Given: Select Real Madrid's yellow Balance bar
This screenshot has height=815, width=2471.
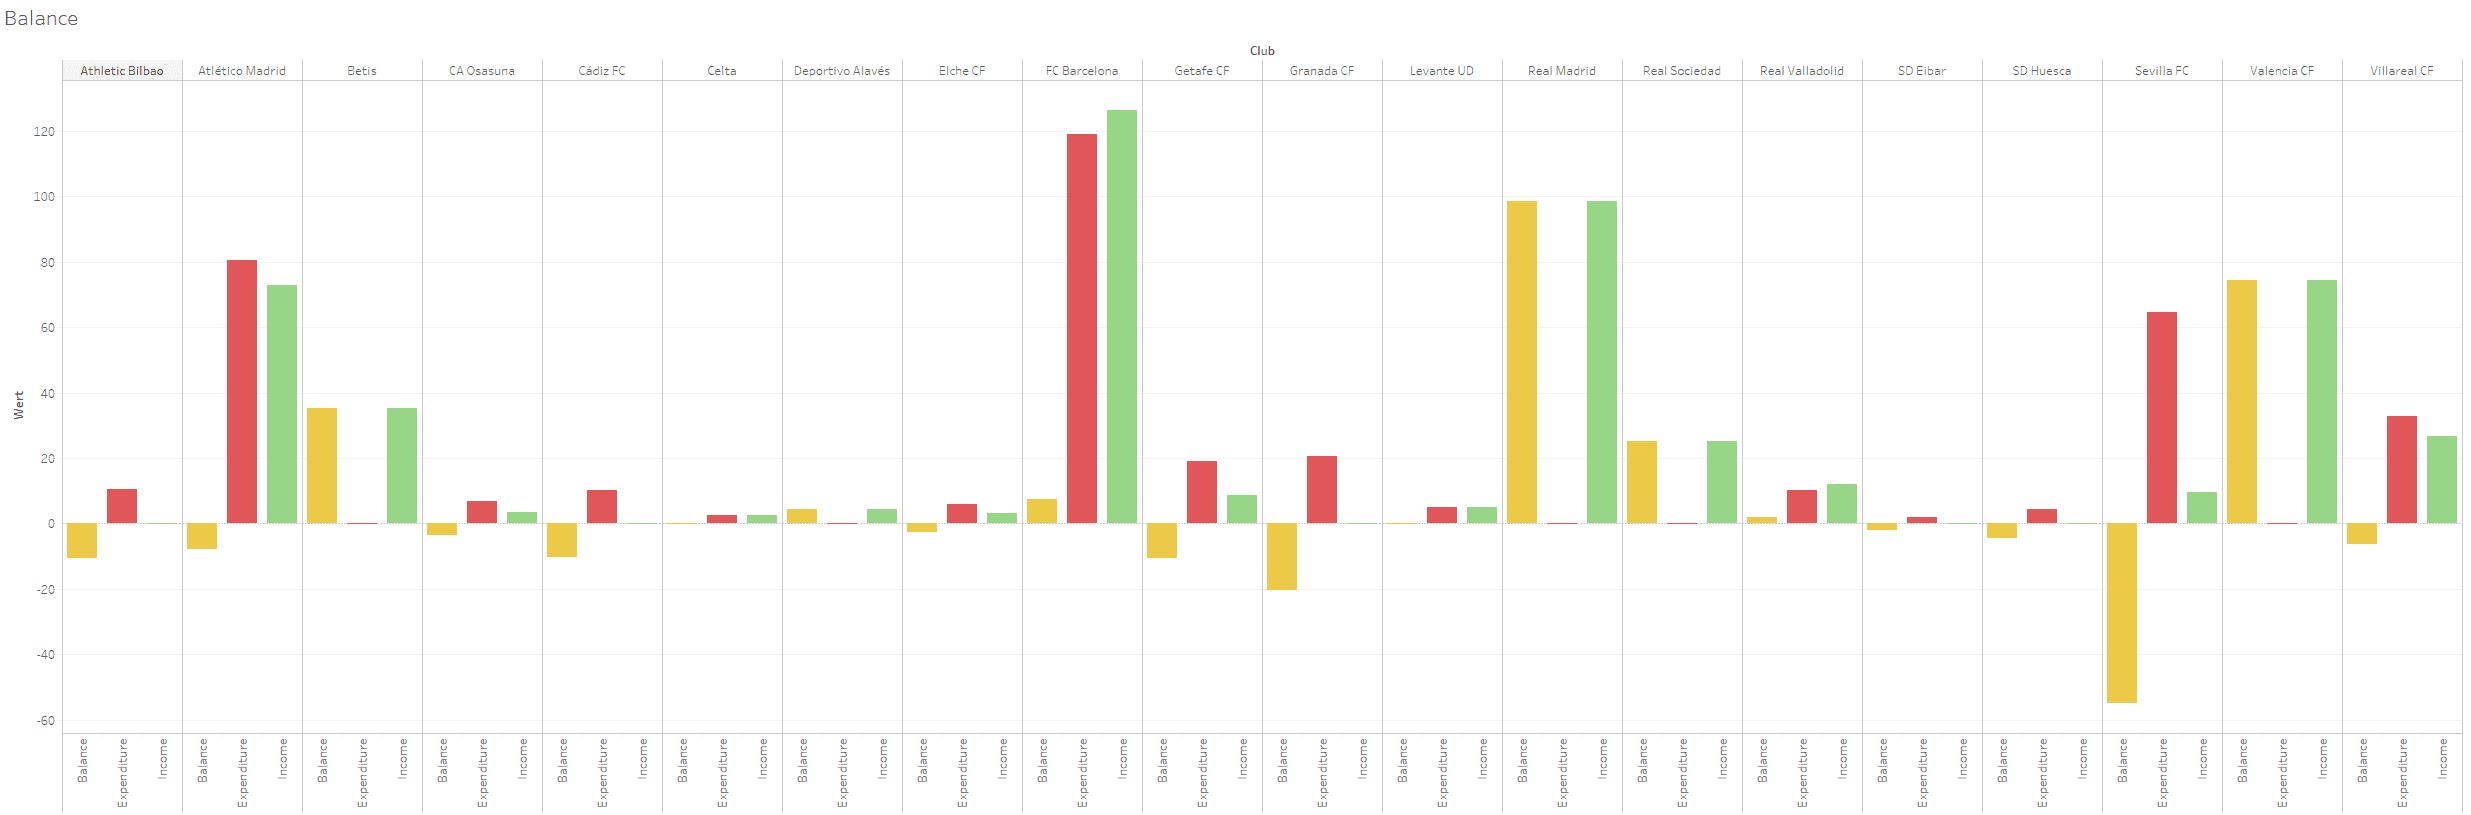Looking at the screenshot, I should pyautogui.click(x=1522, y=362).
